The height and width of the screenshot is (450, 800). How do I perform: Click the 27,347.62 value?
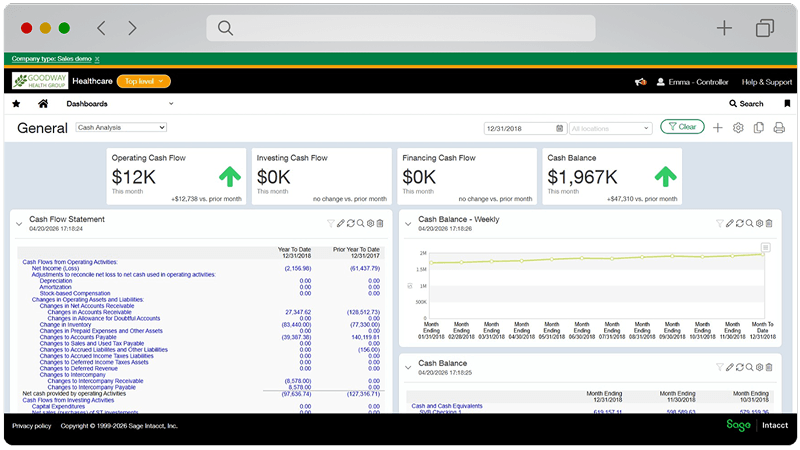click(x=298, y=312)
